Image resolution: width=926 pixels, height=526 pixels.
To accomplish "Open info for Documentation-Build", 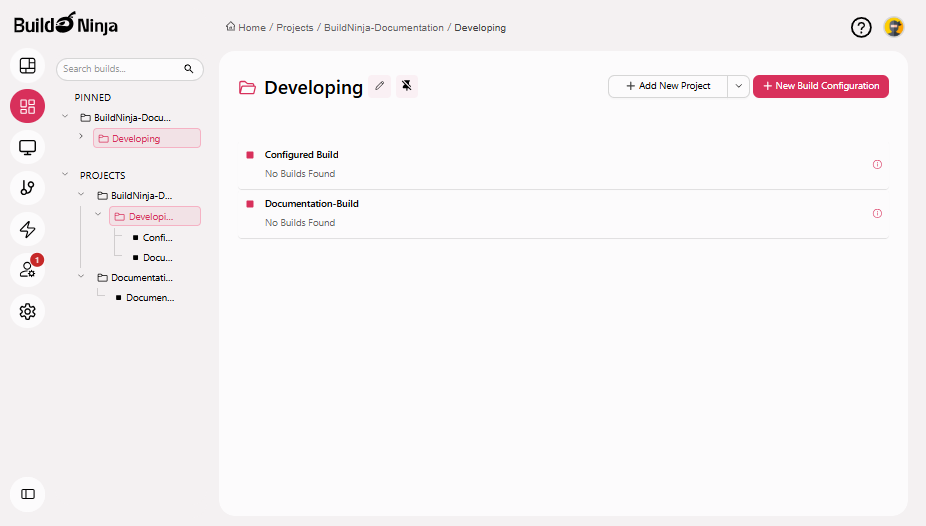I will point(877,214).
